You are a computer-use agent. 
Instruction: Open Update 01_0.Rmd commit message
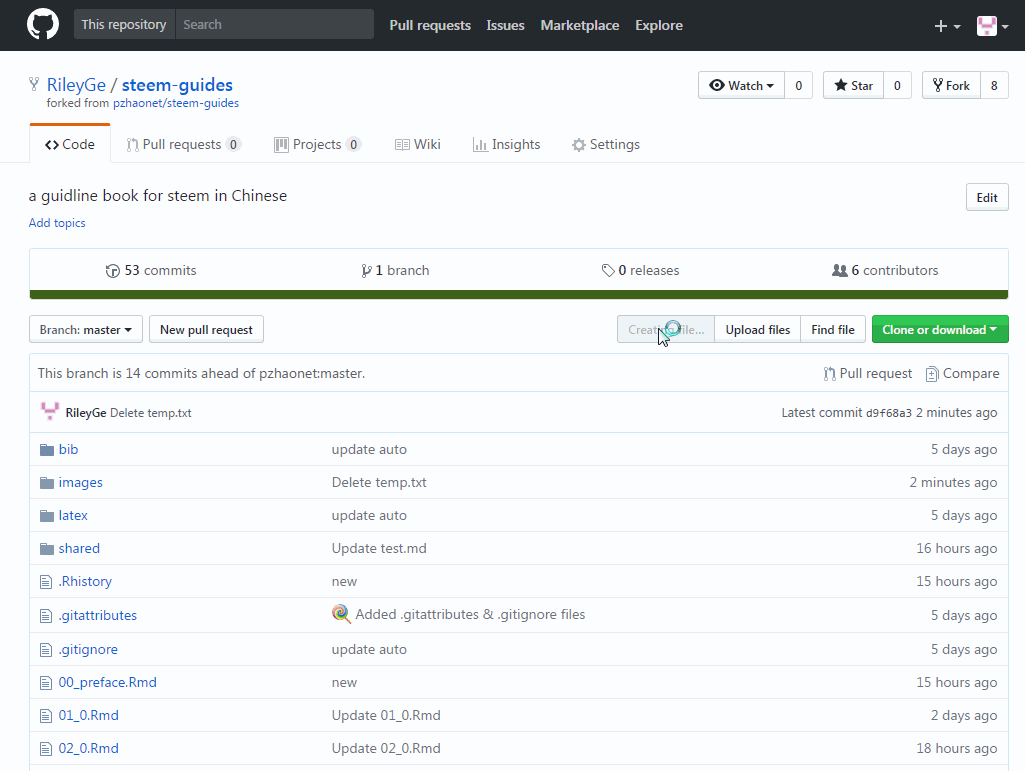(x=386, y=715)
